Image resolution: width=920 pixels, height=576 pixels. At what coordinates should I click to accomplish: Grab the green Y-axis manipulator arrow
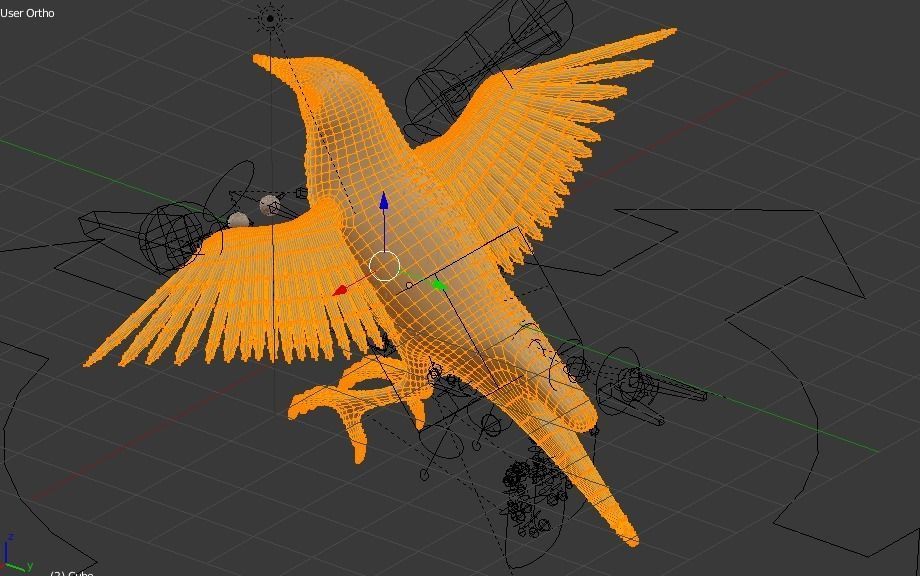pyautogui.click(x=439, y=285)
